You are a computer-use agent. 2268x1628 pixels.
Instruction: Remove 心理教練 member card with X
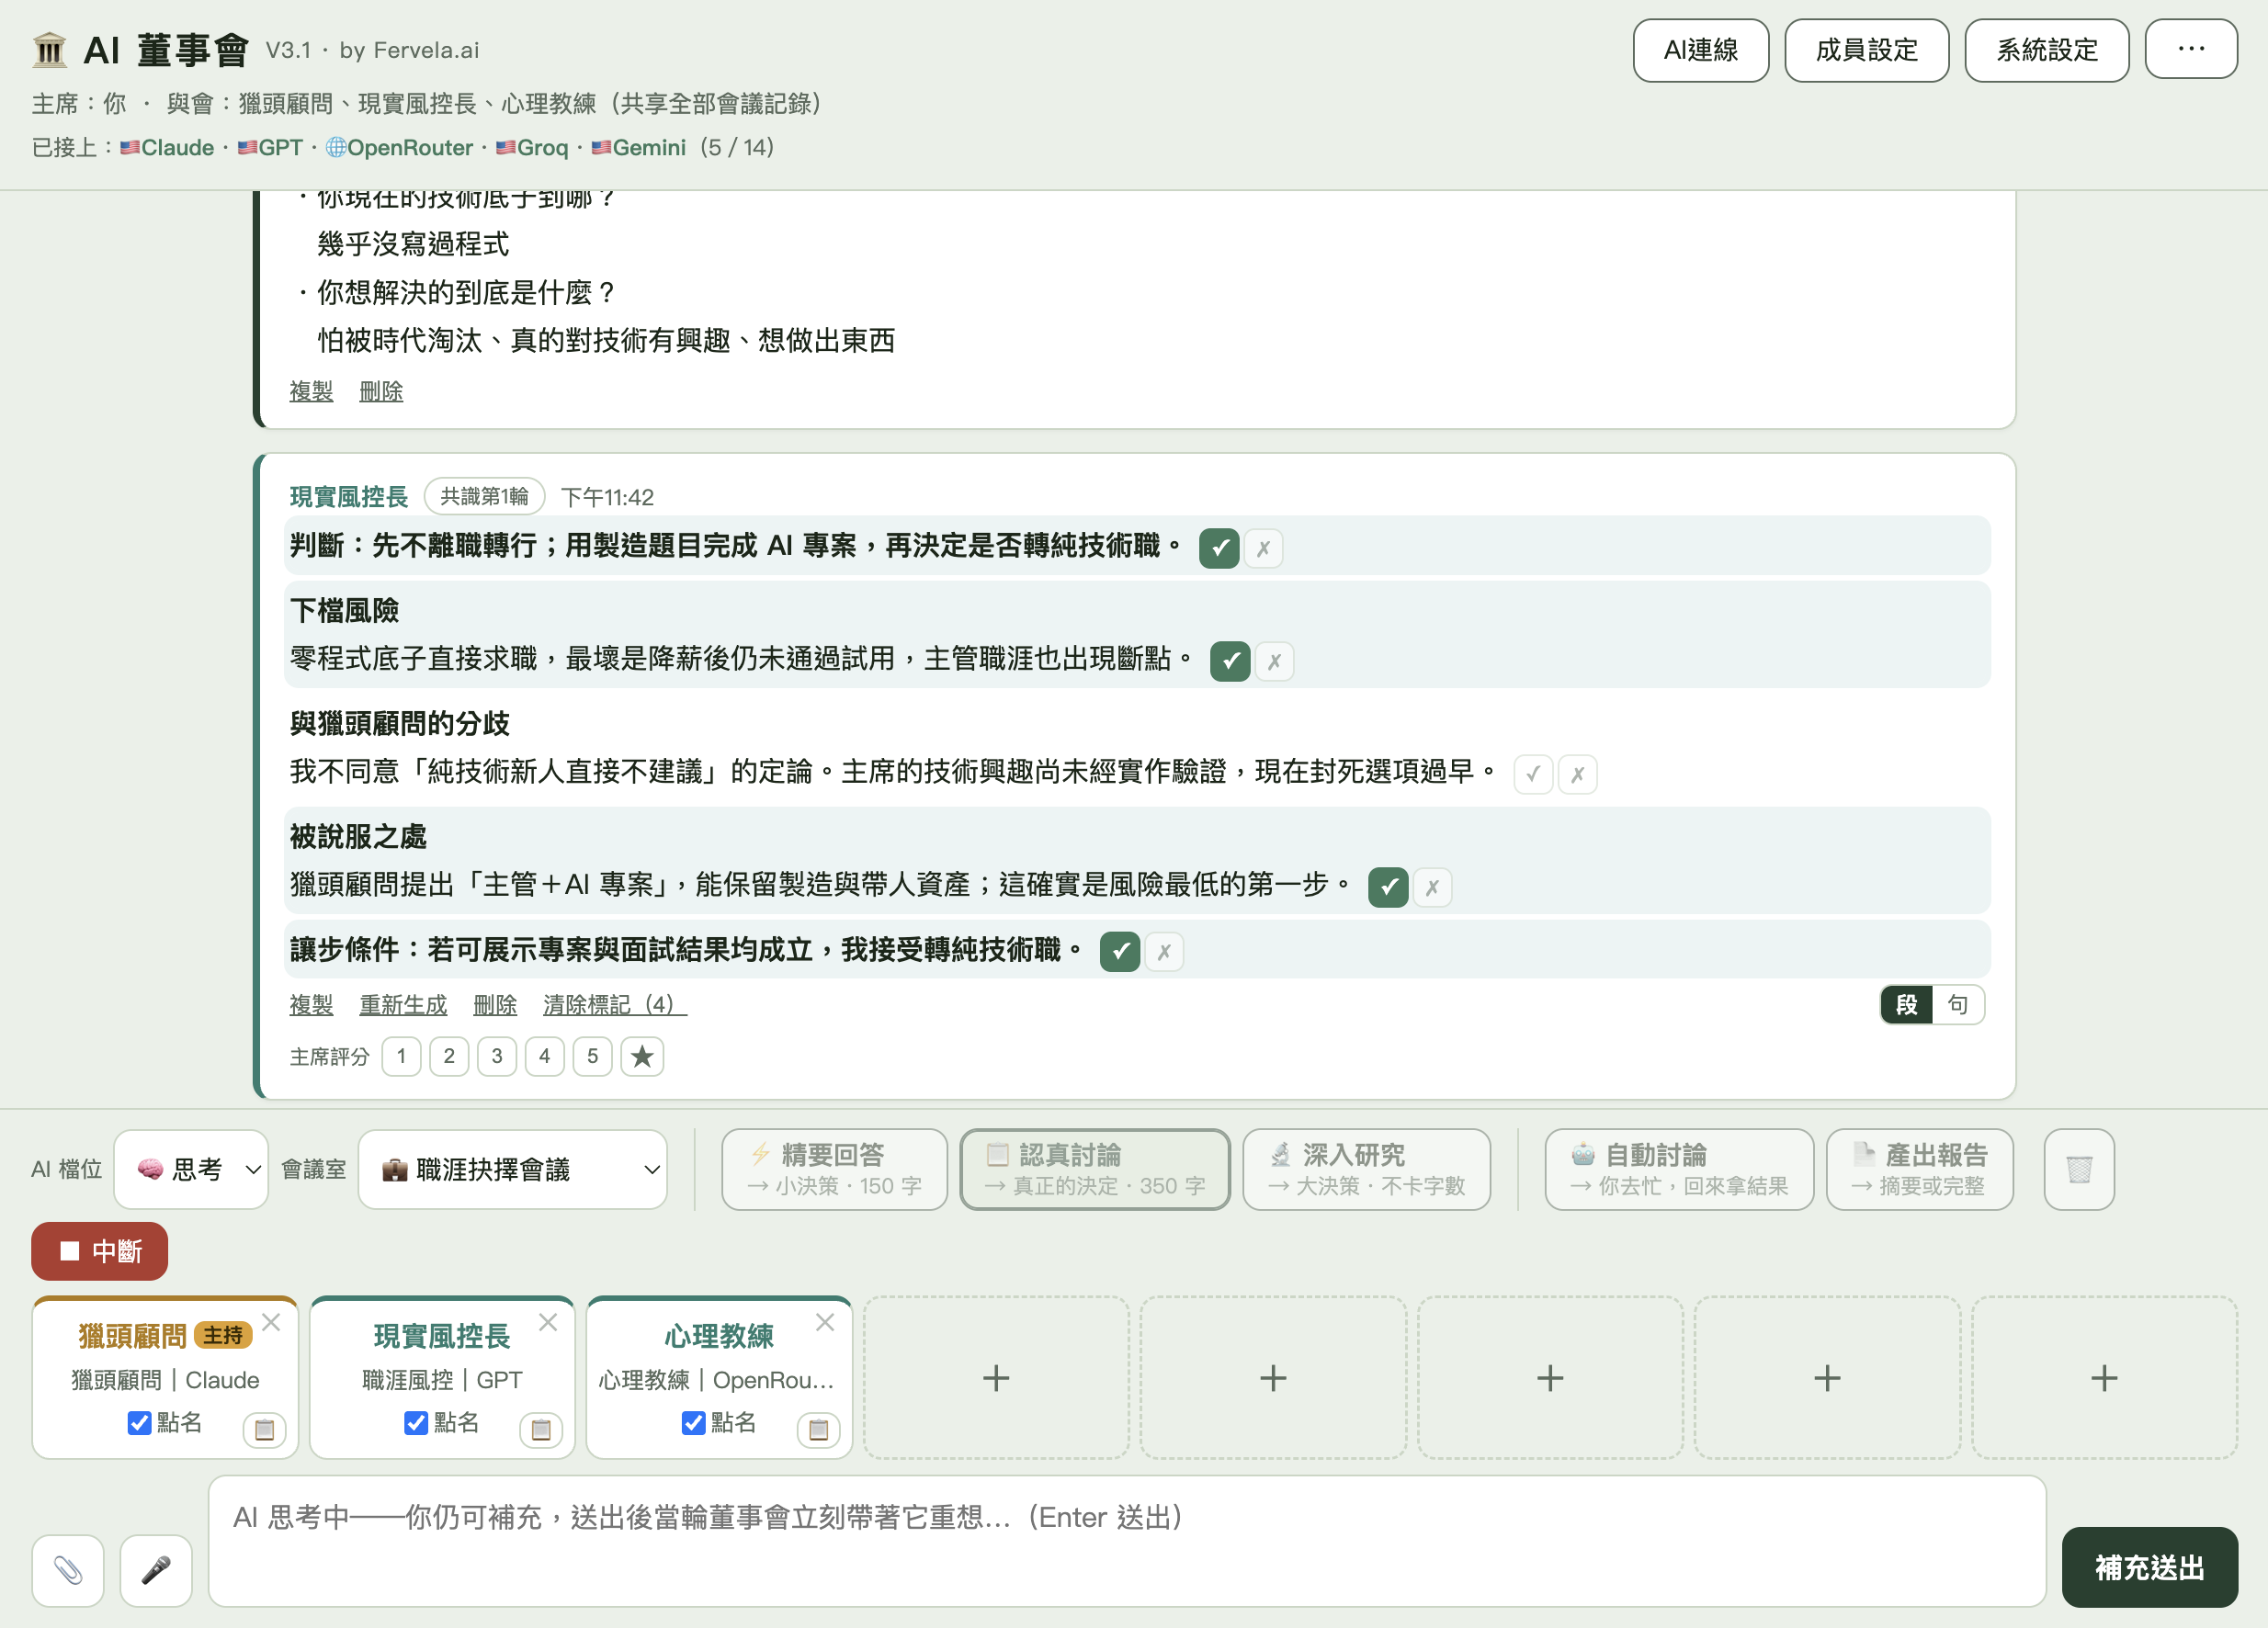click(x=825, y=1322)
